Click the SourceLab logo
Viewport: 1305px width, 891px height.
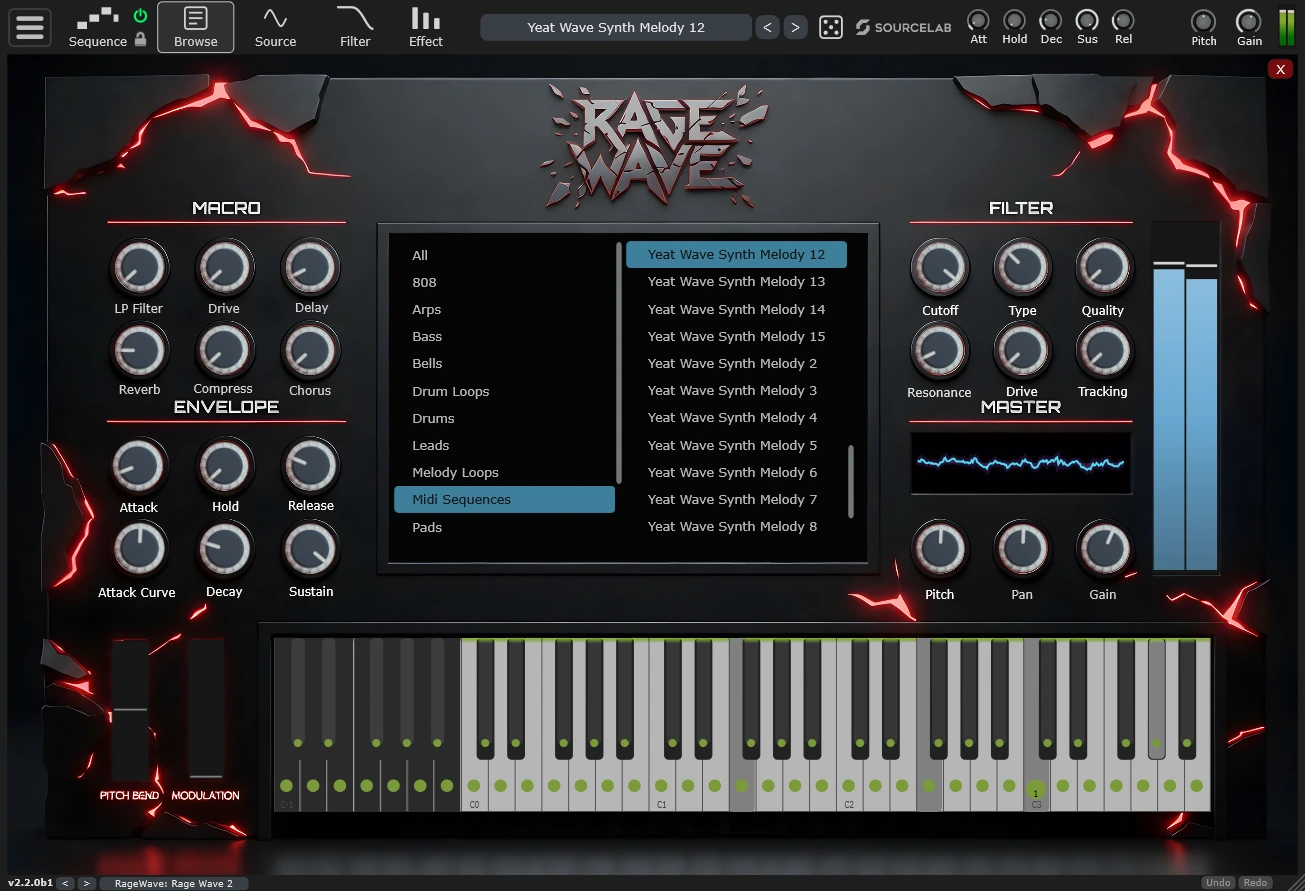click(x=904, y=27)
